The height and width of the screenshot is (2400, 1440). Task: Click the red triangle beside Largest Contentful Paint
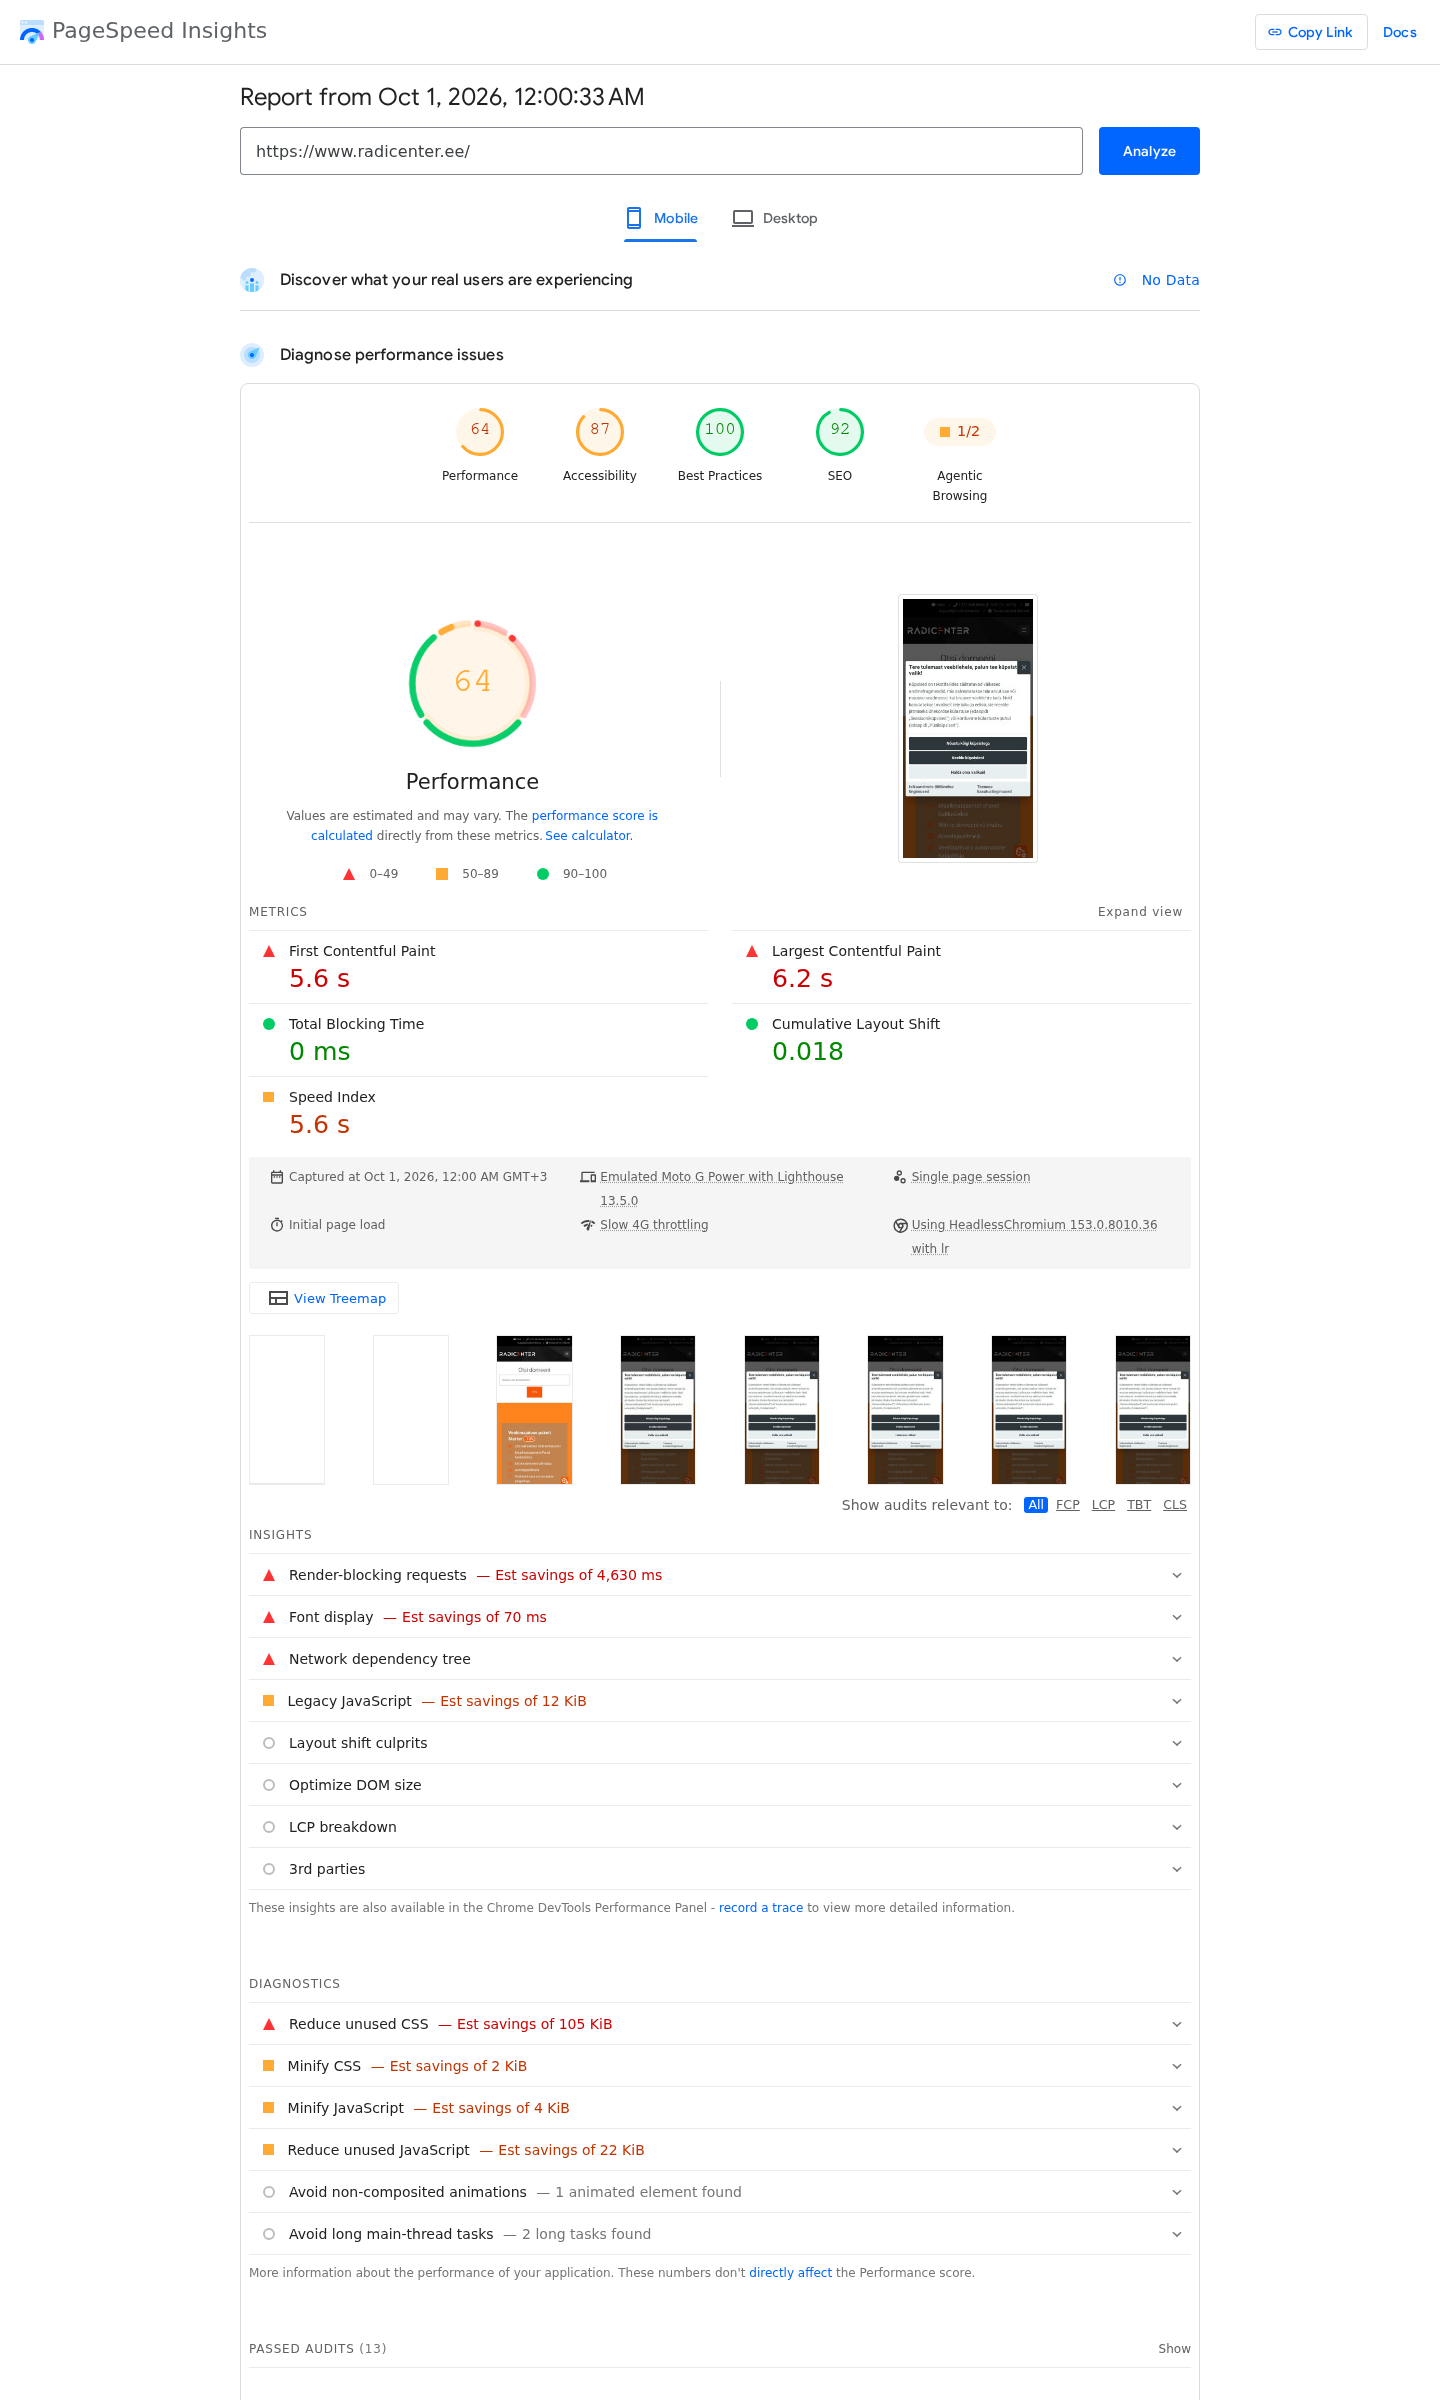tap(752, 951)
